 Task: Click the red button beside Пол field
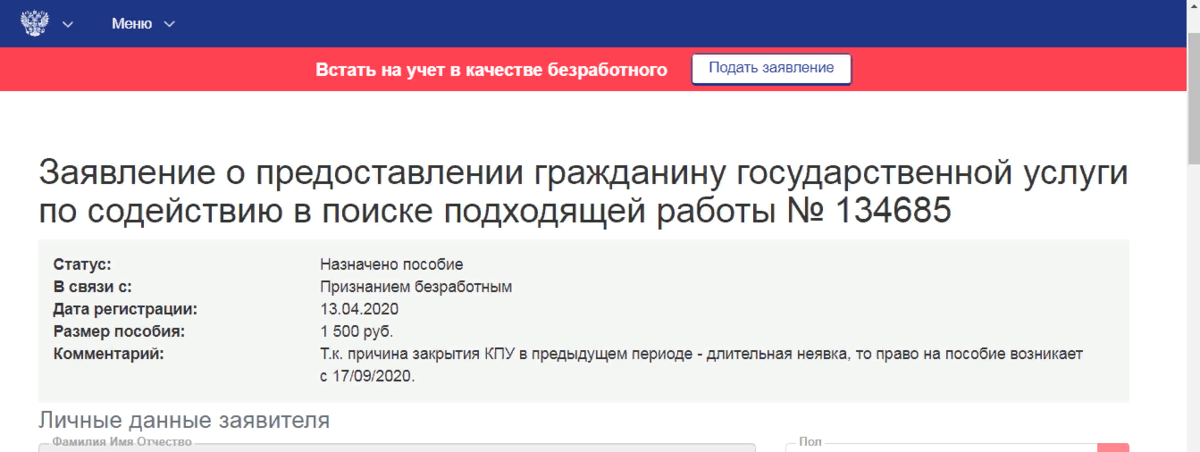tap(1113, 447)
